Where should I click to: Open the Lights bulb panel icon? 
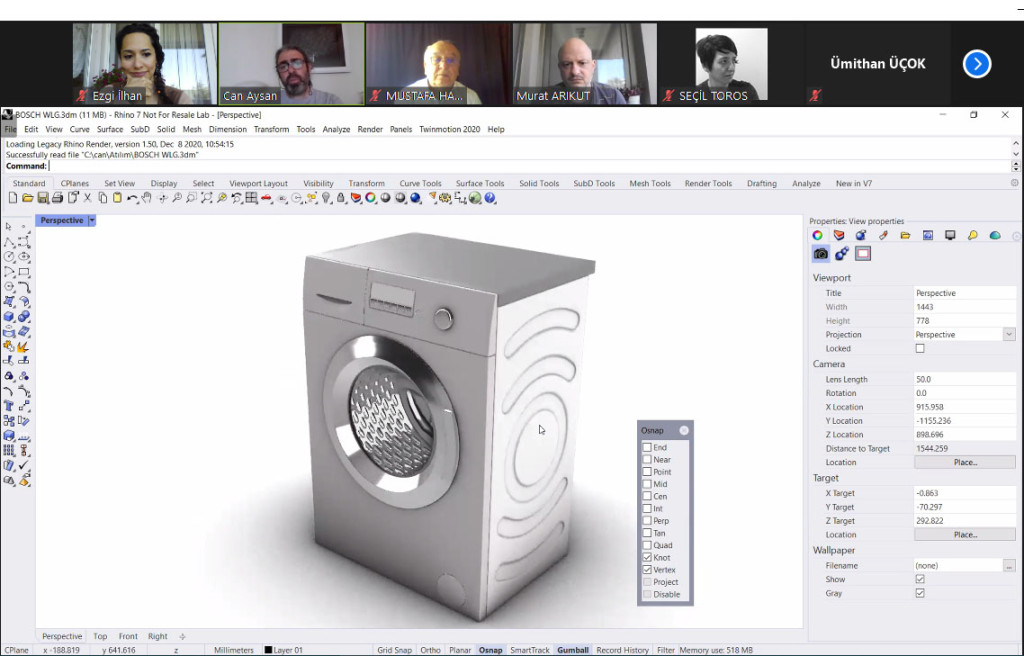[x=972, y=235]
